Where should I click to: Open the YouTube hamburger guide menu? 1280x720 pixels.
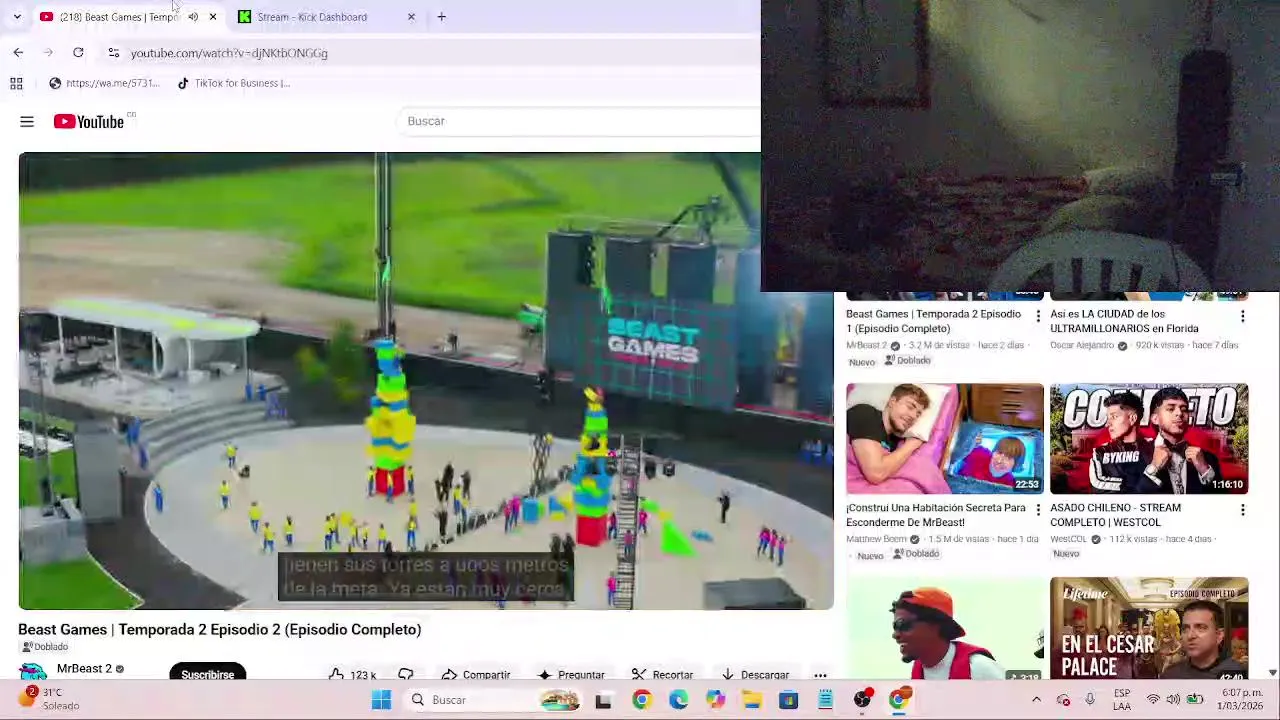[27, 122]
